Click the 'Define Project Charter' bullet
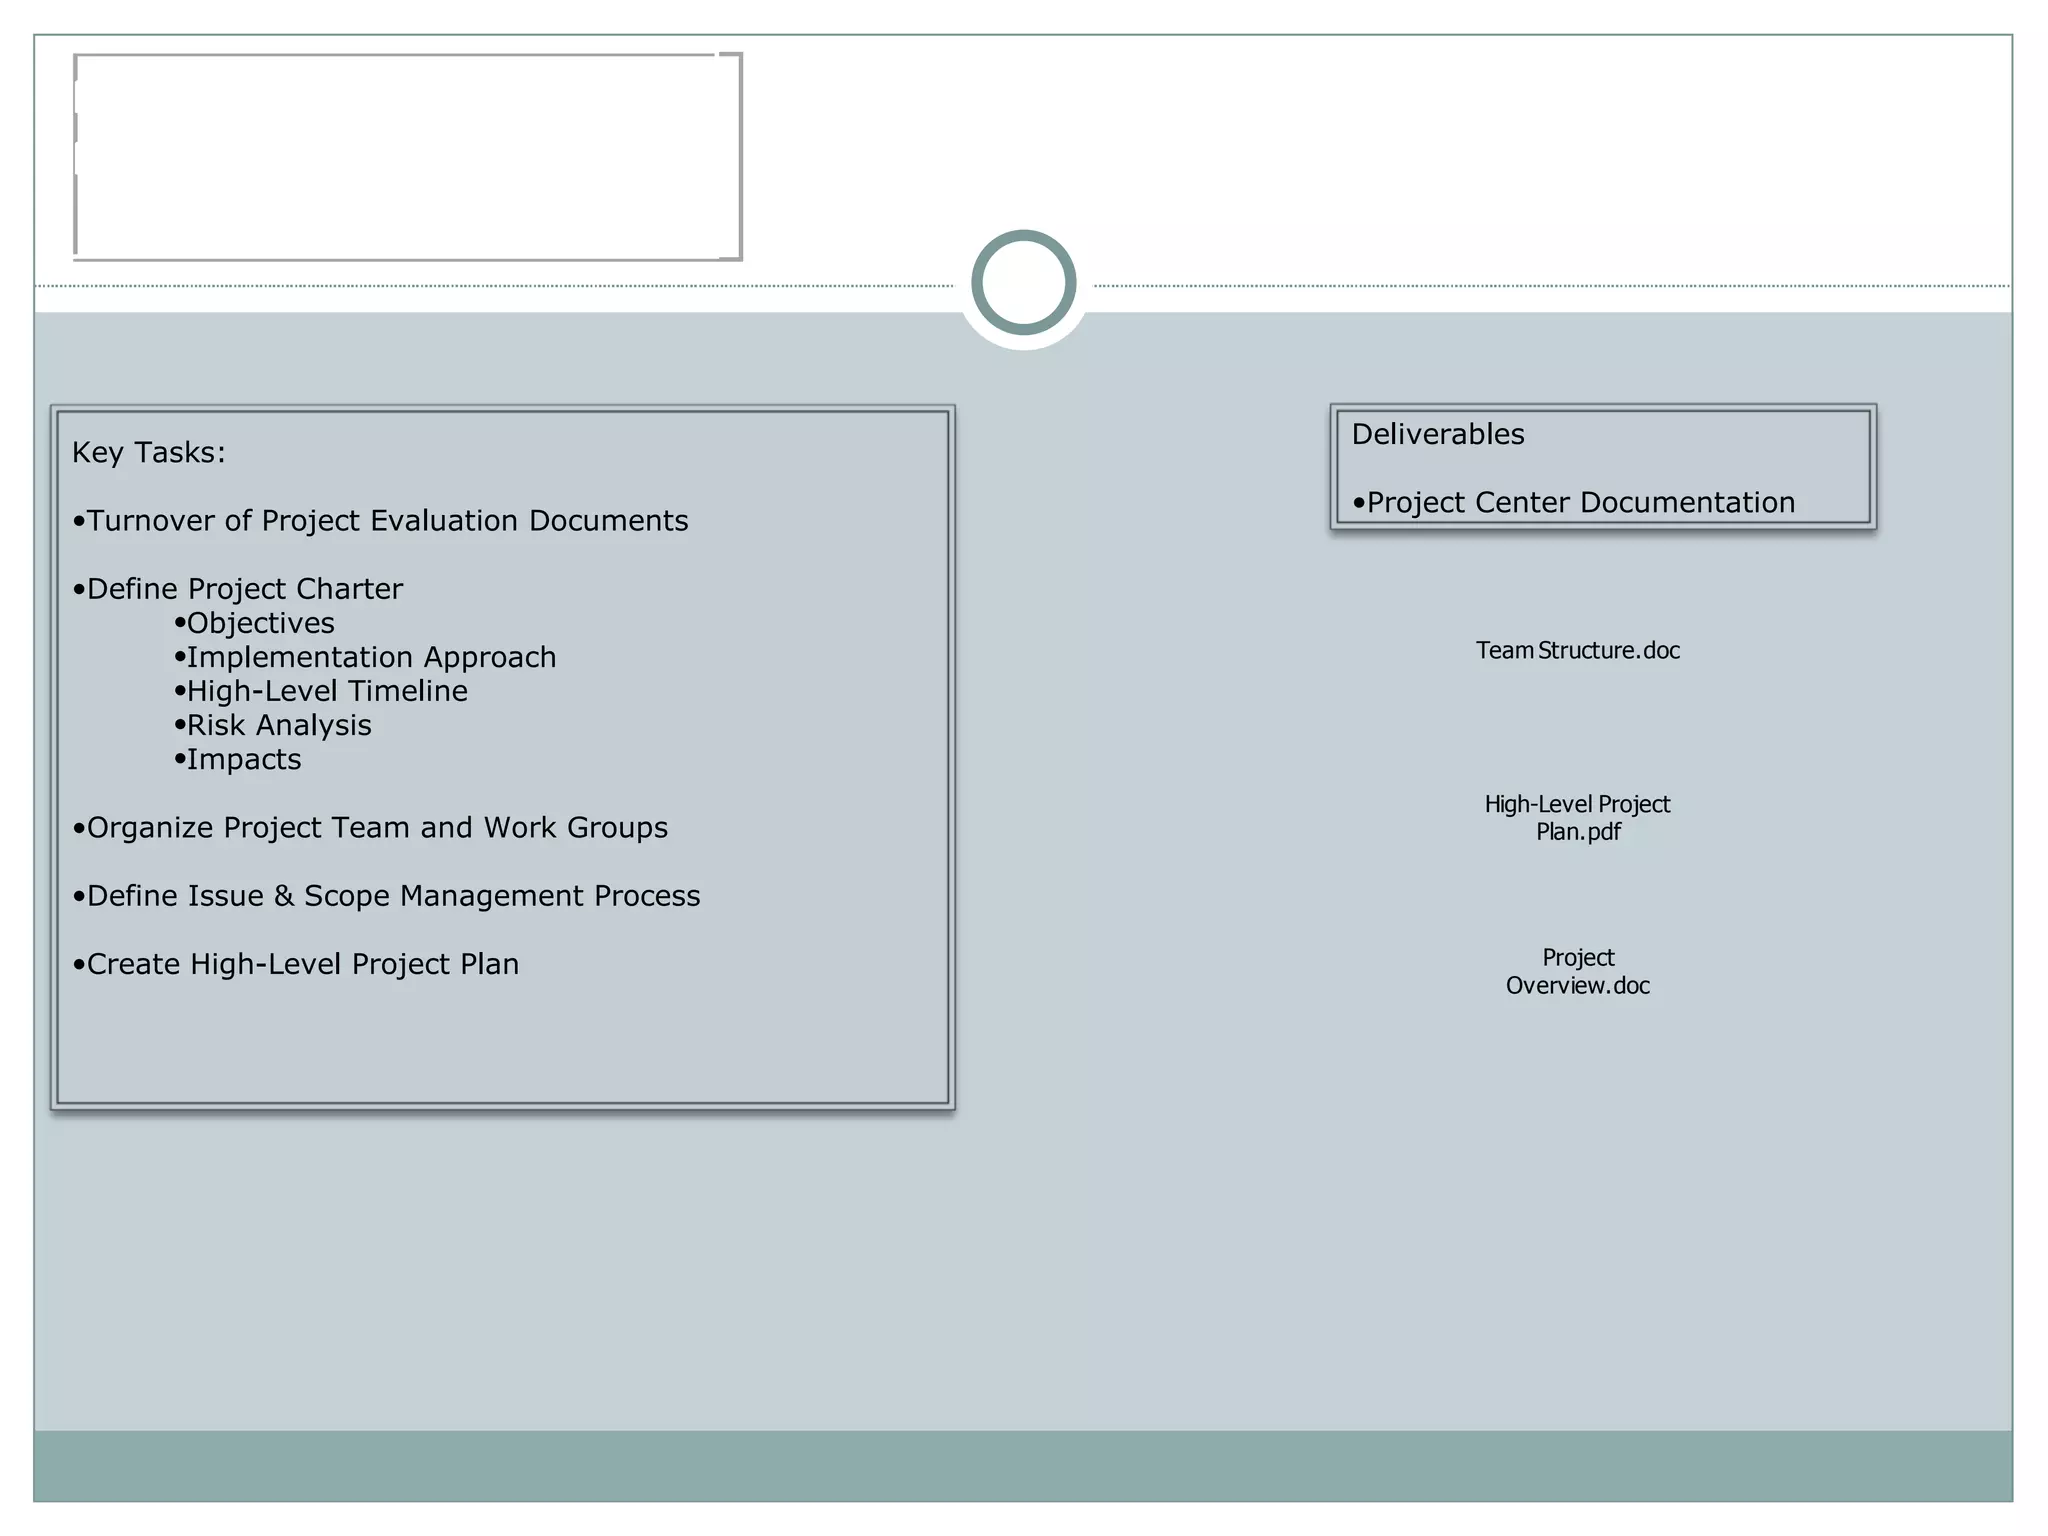The image size is (2048, 1536). pos(238,589)
